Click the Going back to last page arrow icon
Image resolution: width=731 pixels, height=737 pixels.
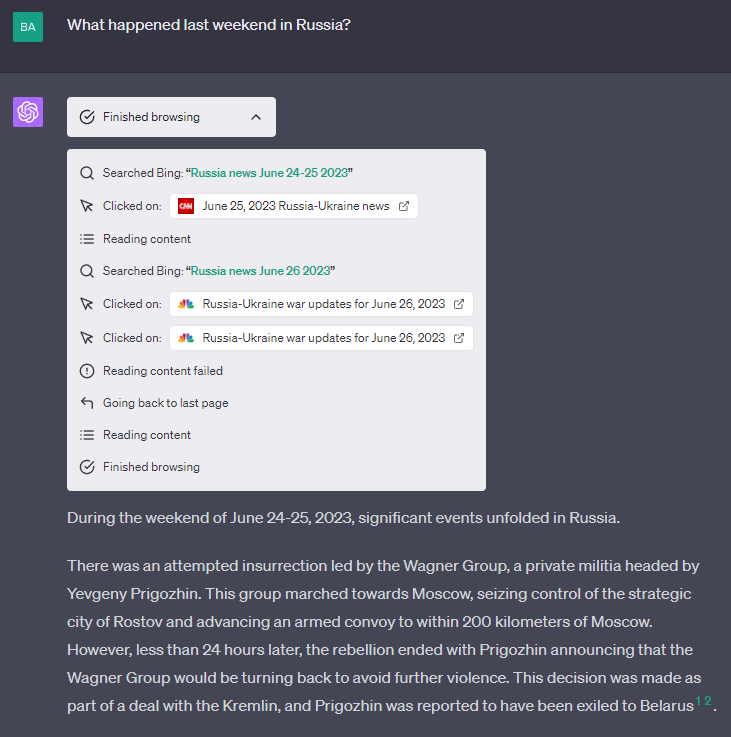(87, 403)
